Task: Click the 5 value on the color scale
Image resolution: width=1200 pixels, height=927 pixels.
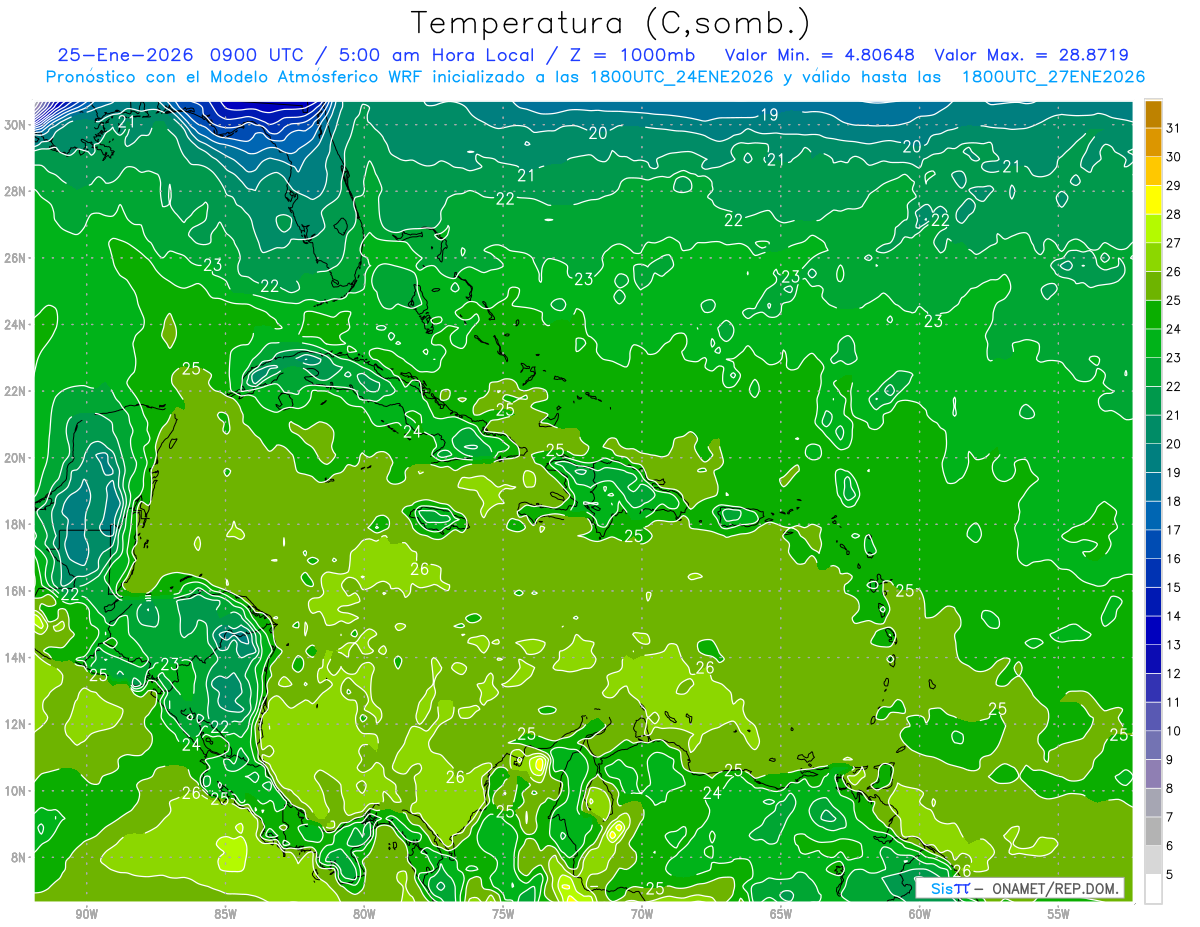Action: coord(1170,874)
